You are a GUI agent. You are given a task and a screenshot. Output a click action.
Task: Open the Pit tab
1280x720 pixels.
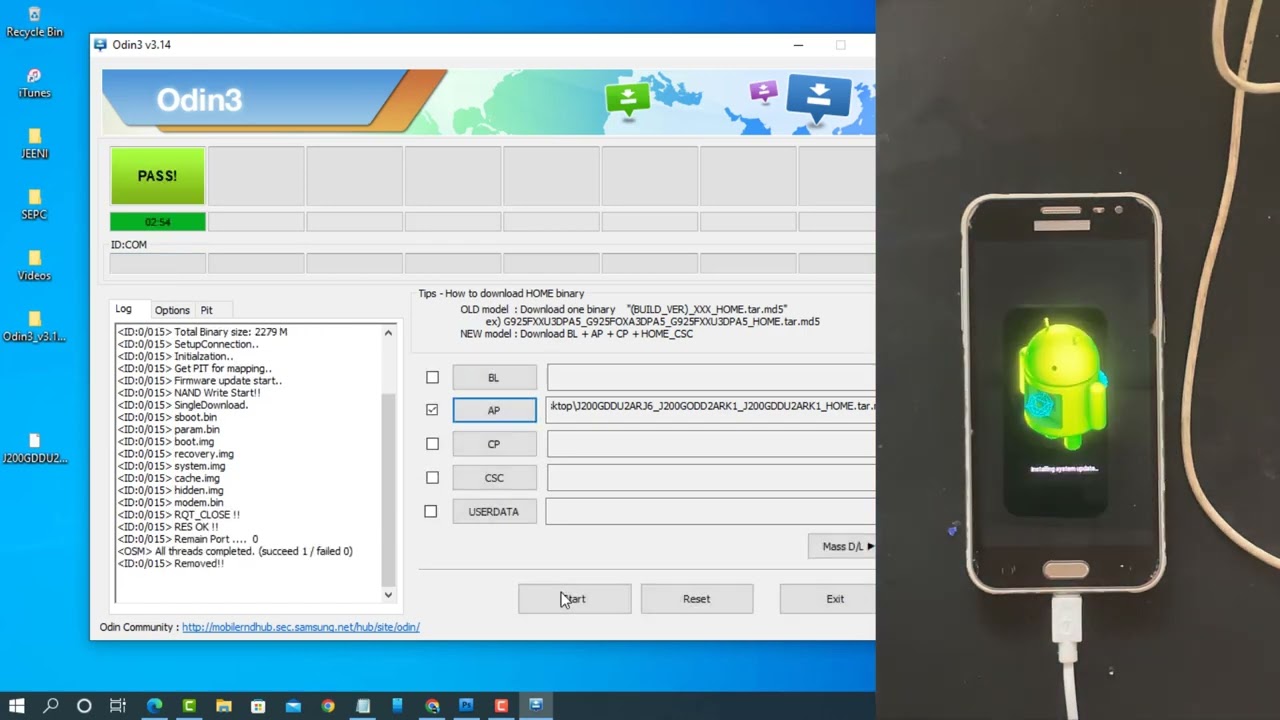click(206, 310)
